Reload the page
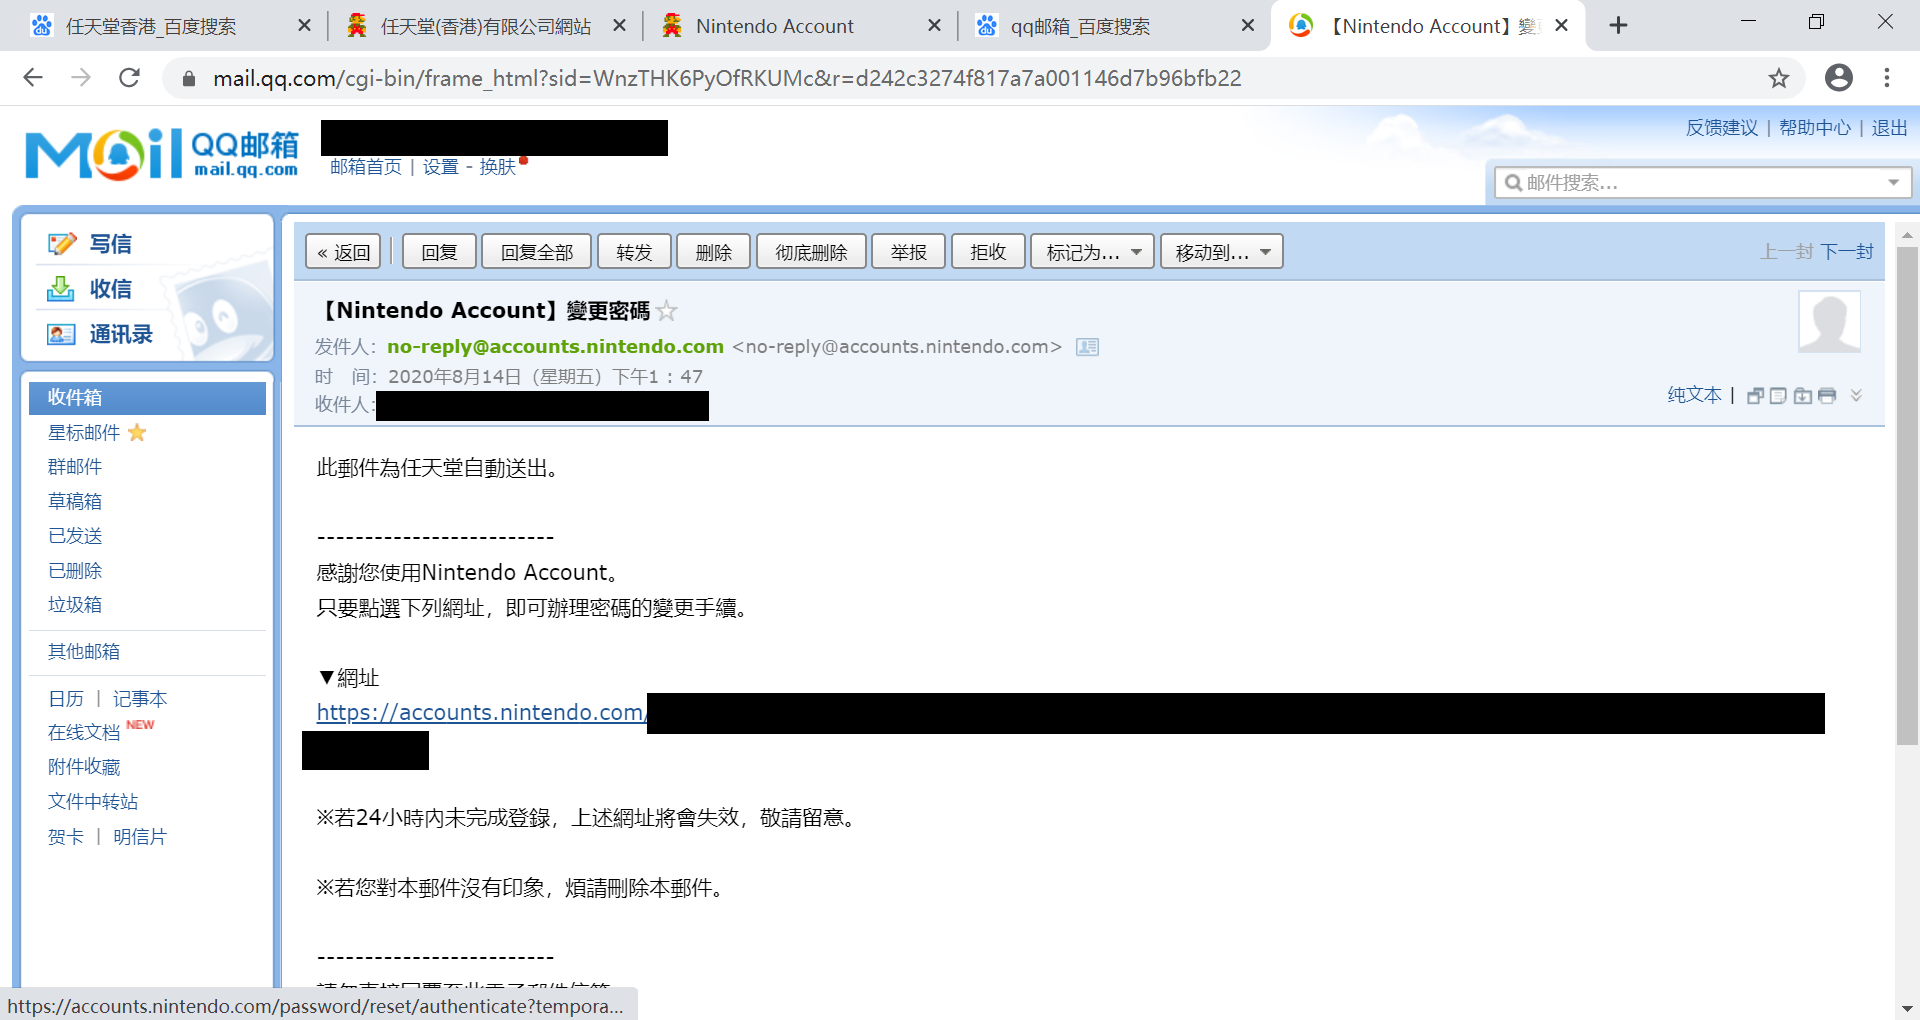 (x=129, y=78)
